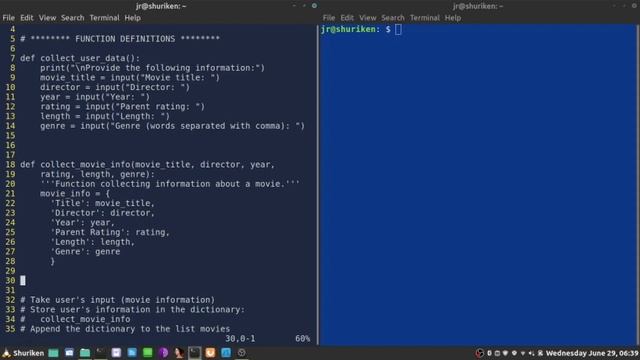Click the downward triangle tray icon
Viewport: 640px width, 360px height.
pos(523,353)
